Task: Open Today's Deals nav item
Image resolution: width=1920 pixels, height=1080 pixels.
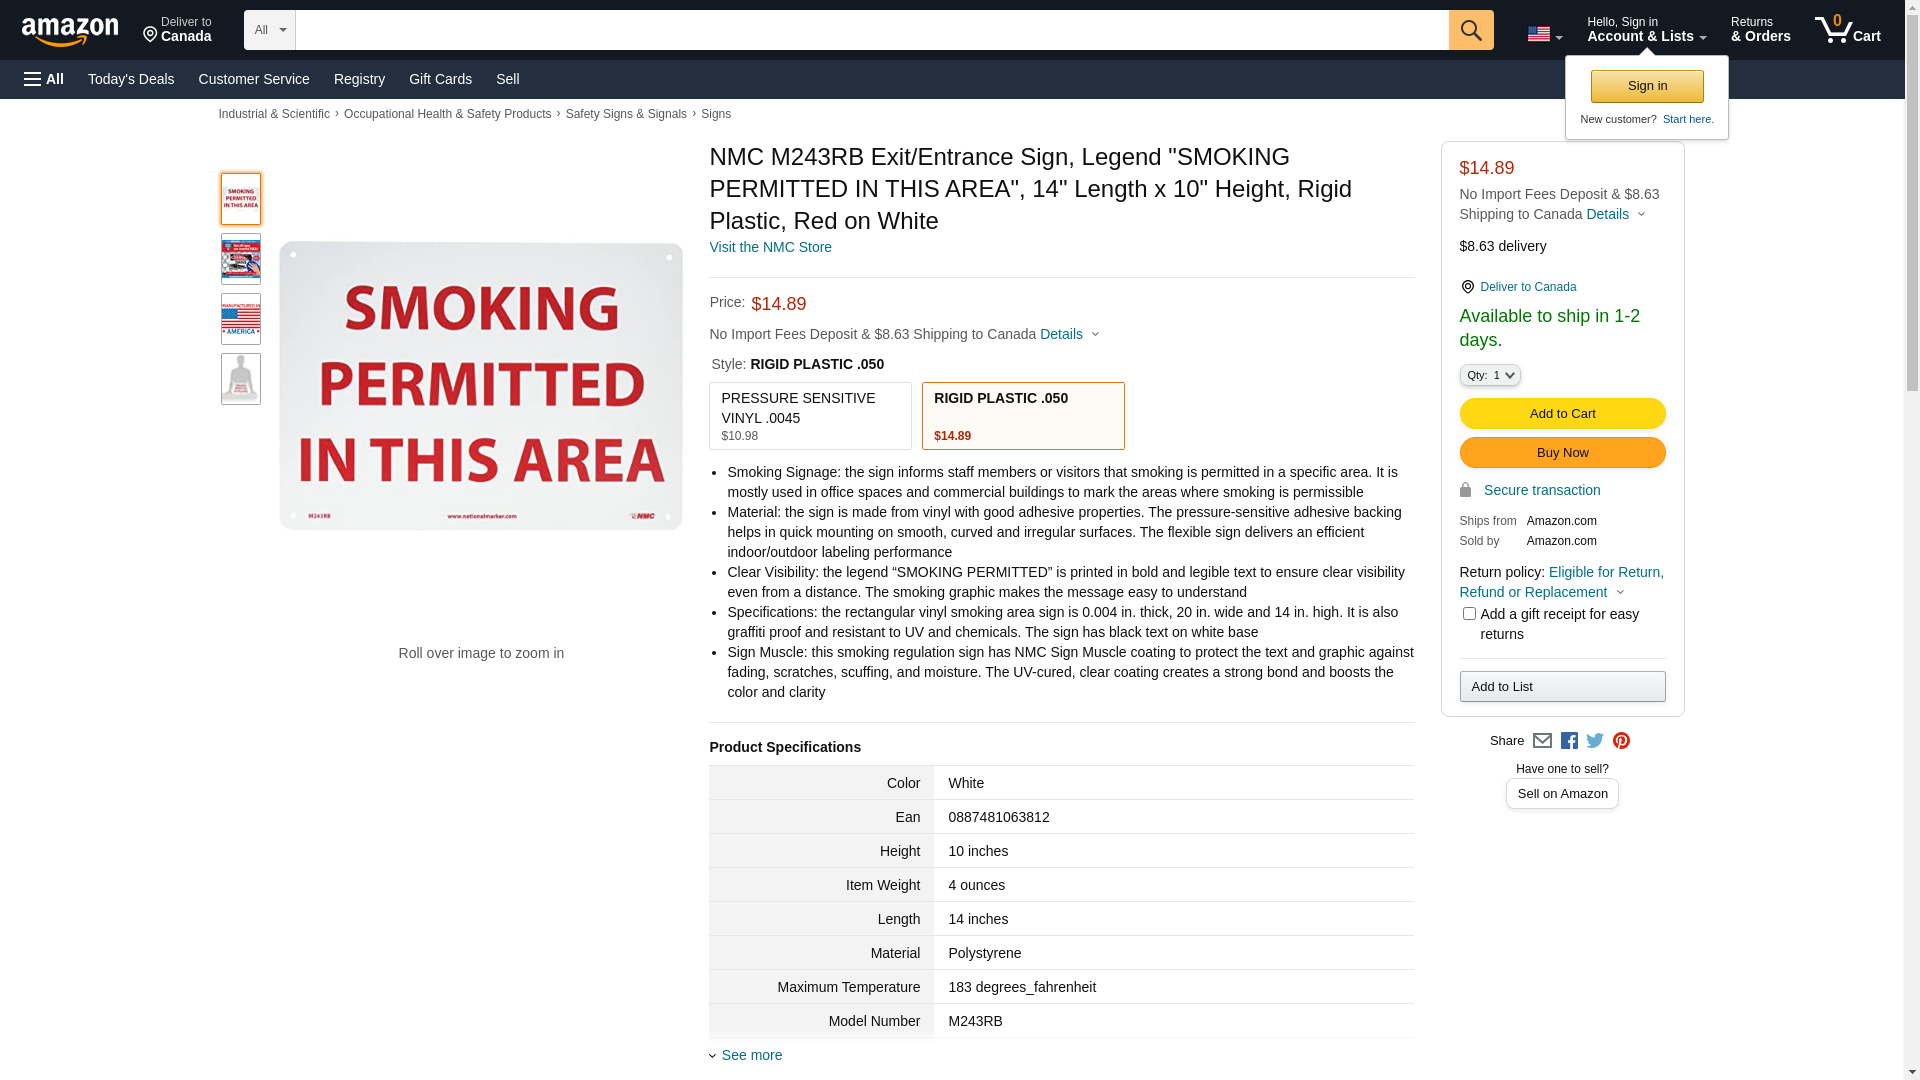Action: (x=131, y=79)
